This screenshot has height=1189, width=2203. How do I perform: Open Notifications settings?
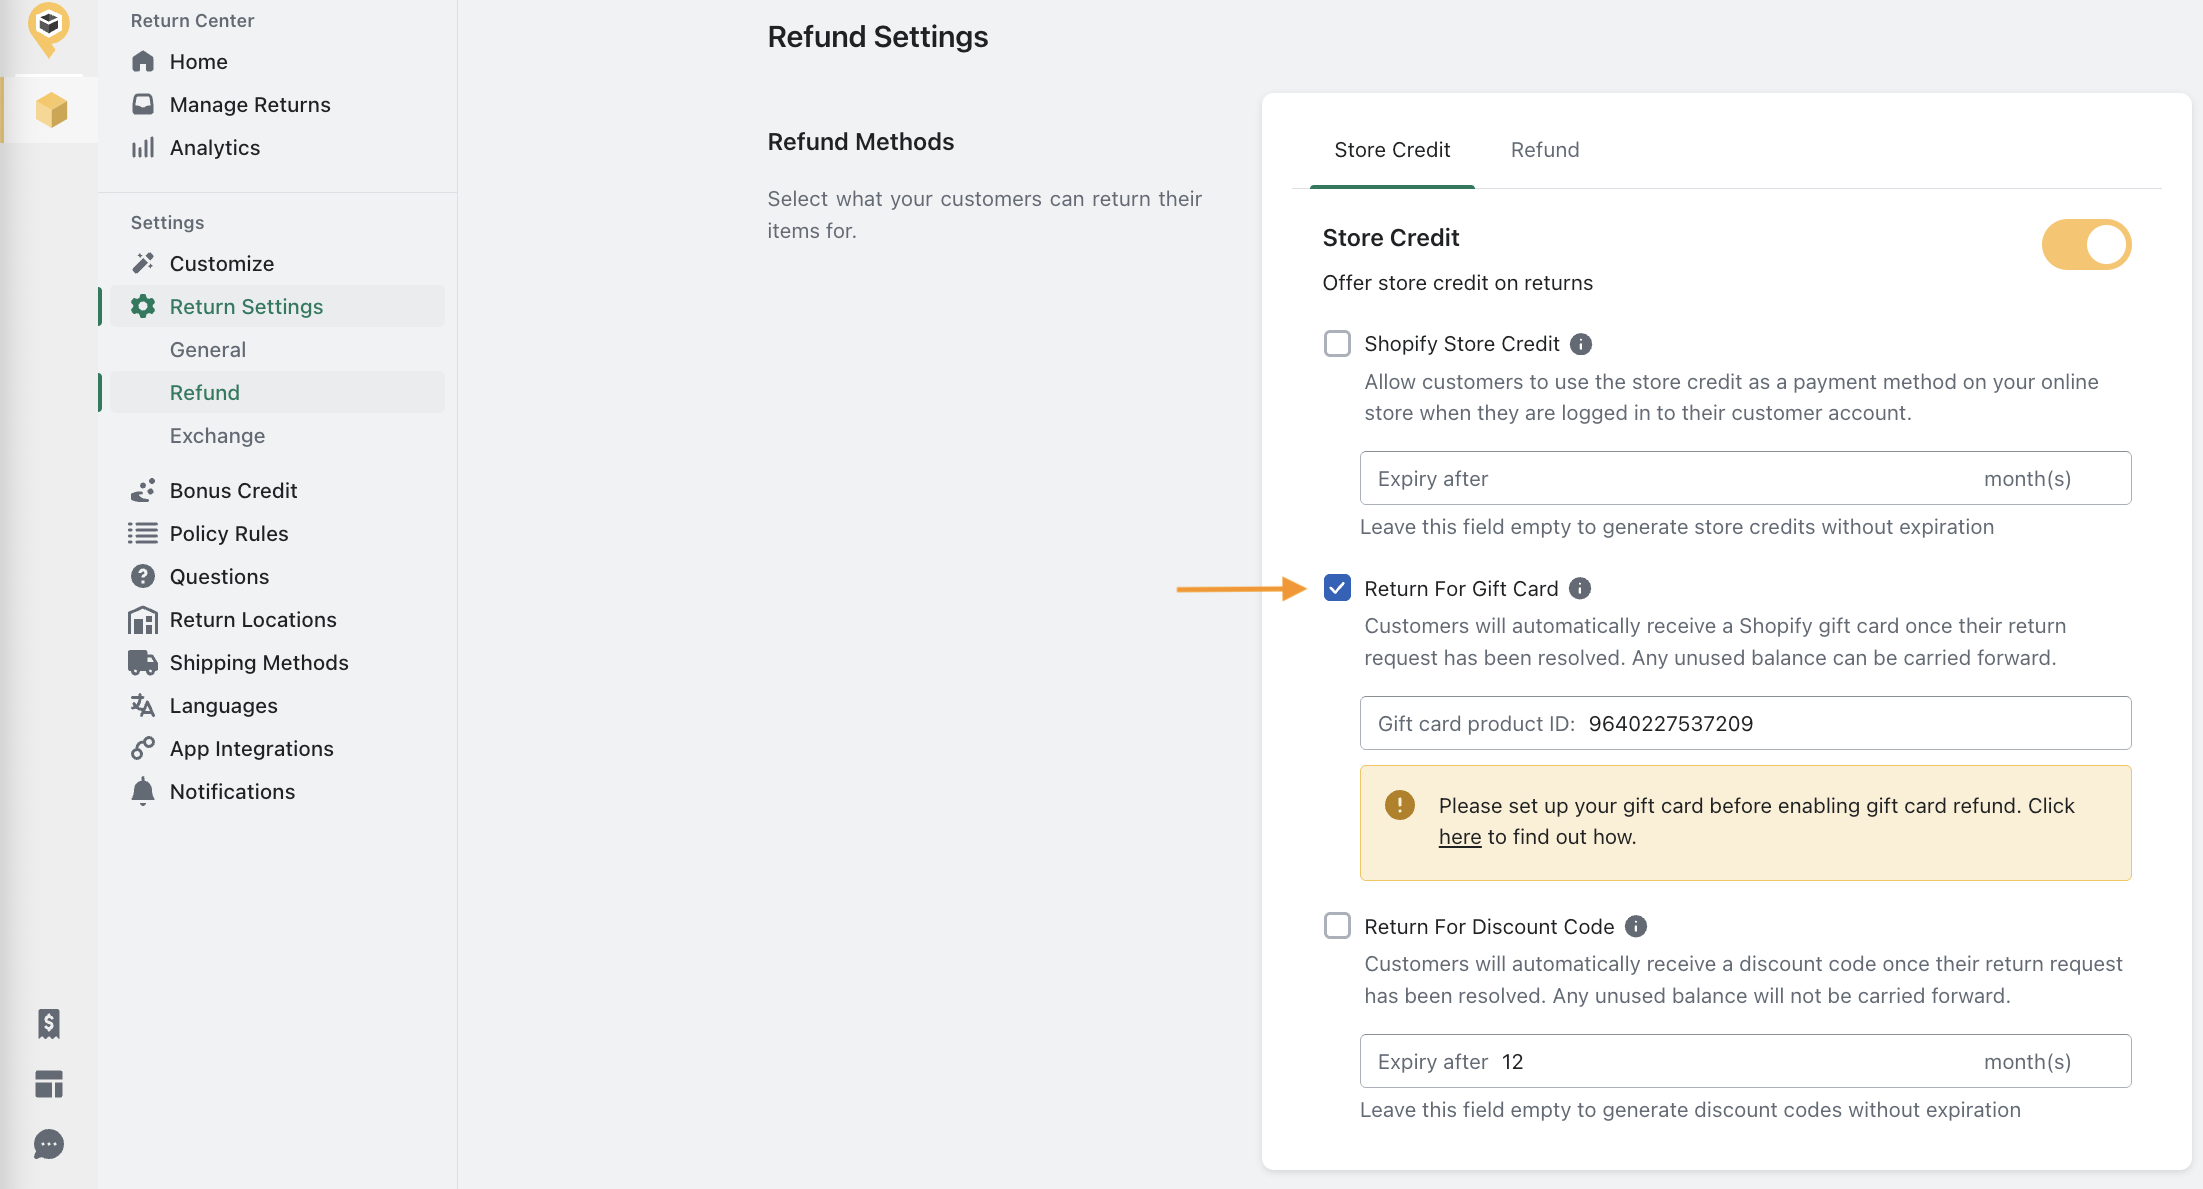tap(278, 791)
